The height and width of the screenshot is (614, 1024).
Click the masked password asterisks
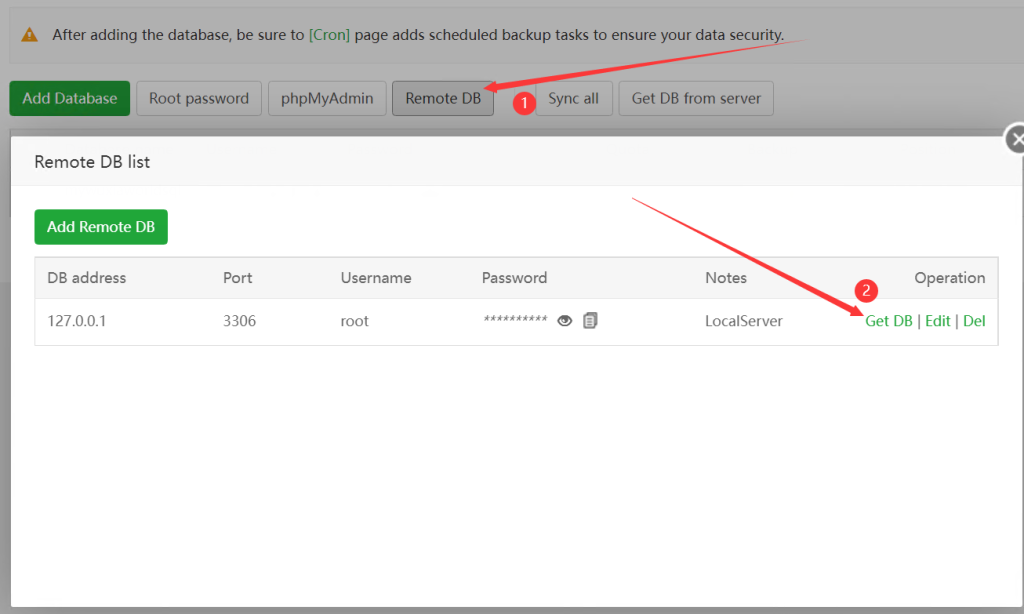[515, 319]
